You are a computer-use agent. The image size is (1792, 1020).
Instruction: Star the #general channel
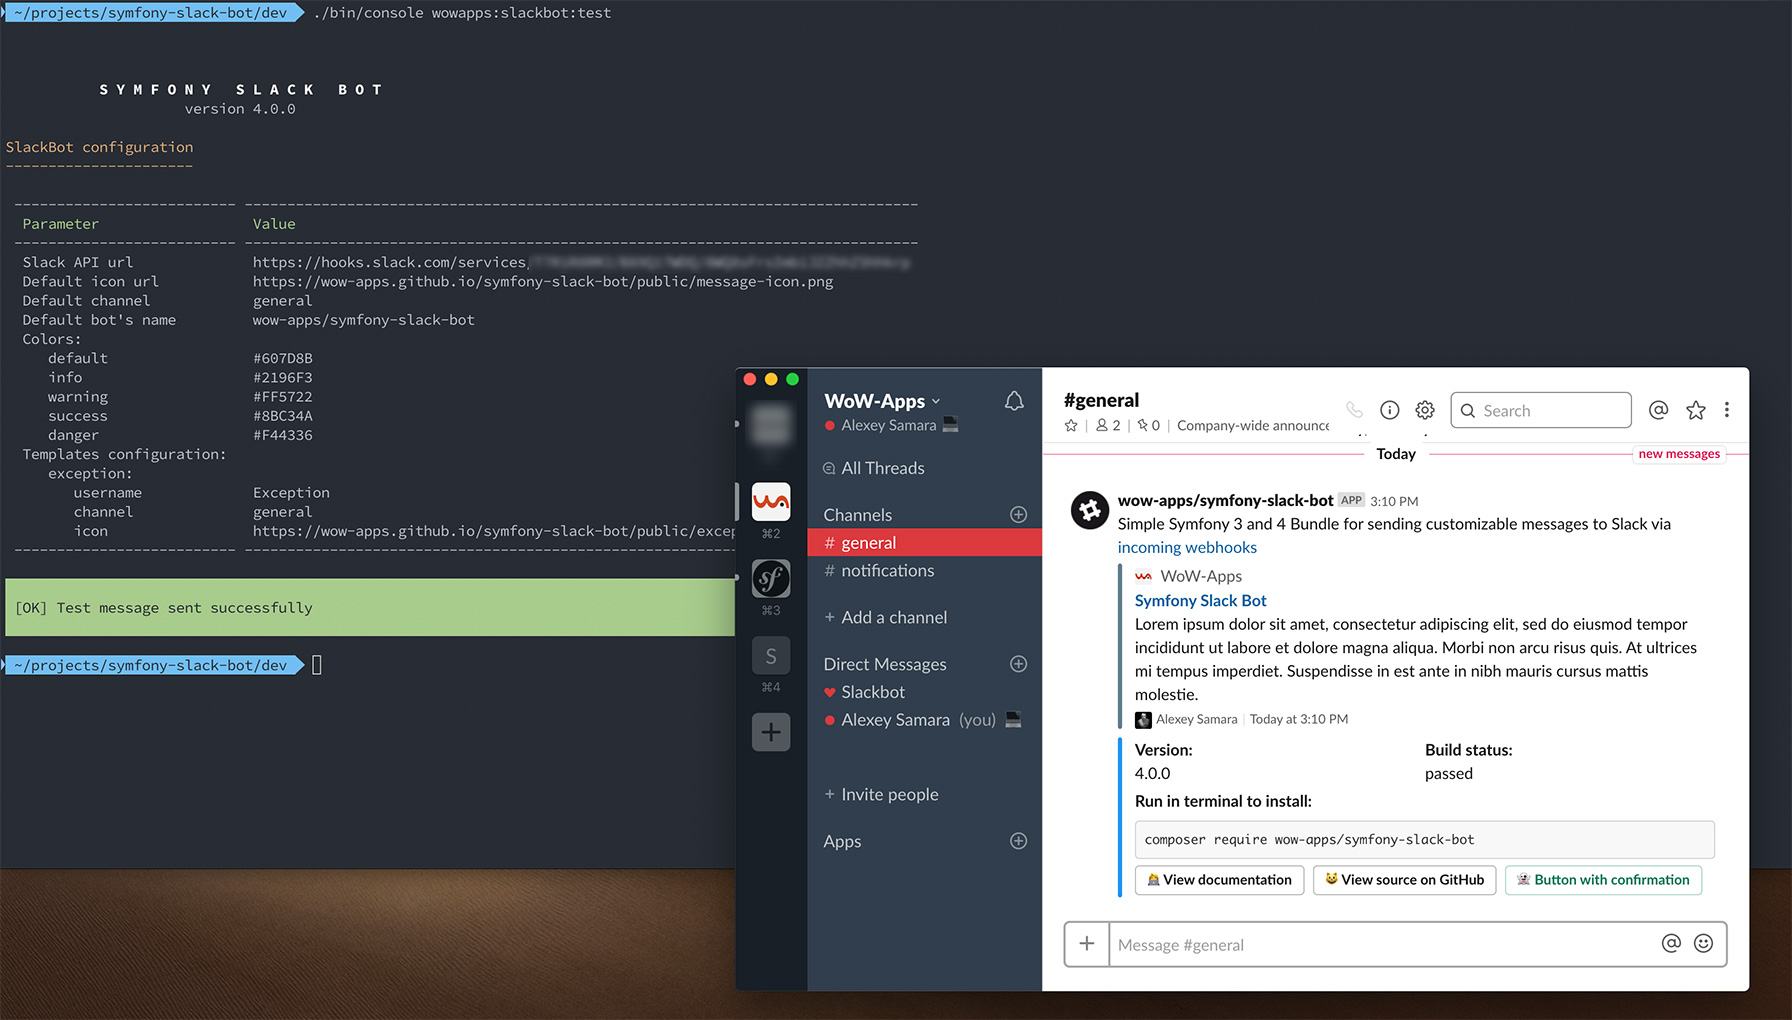[x=1071, y=425]
